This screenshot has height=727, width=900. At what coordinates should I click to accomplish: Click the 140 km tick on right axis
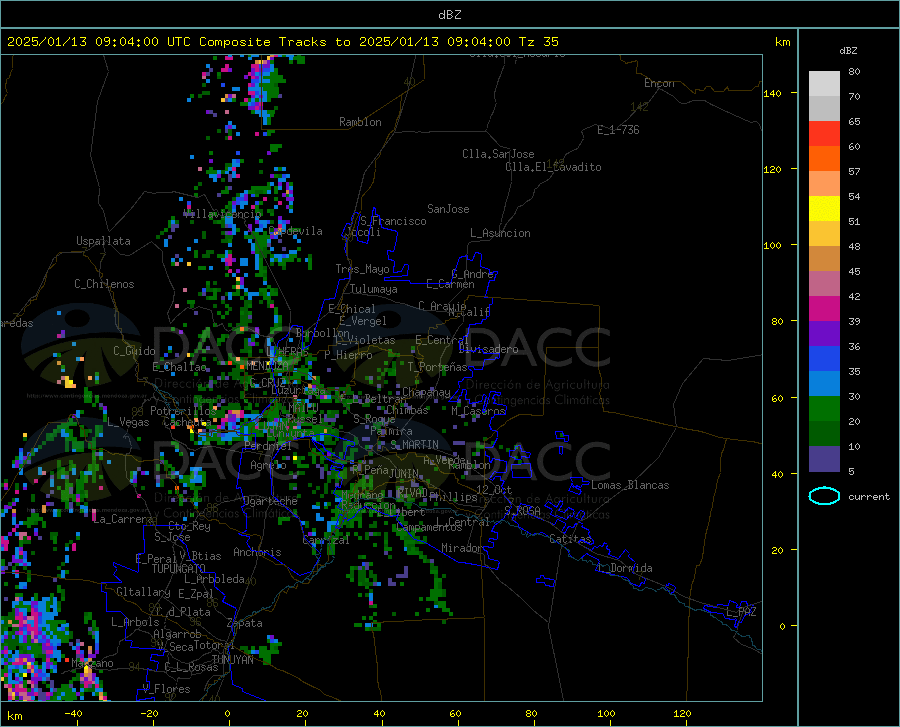click(x=773, y=93)
